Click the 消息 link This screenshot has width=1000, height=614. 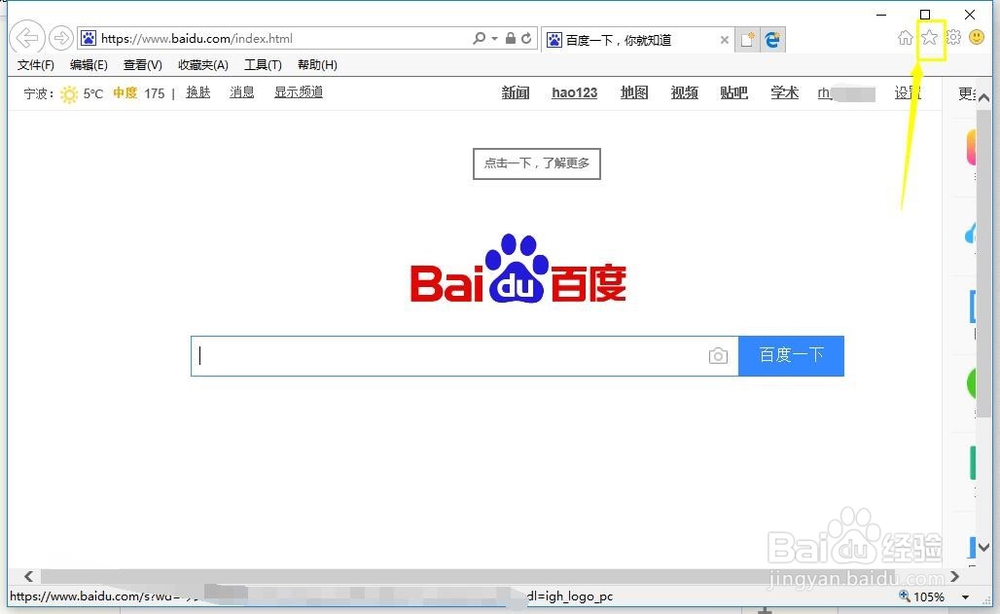coord(242,92)
